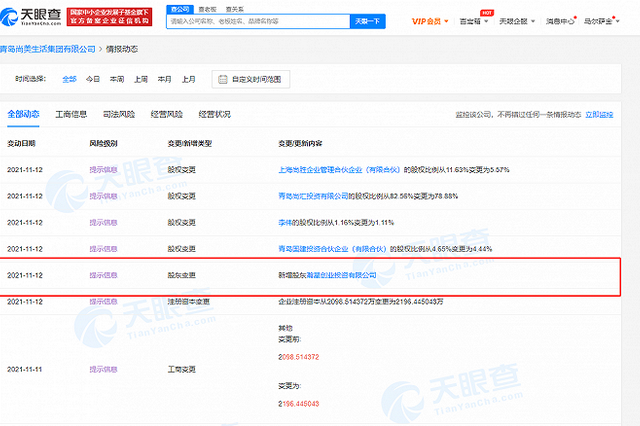This screenshot has height=426, width=640.
Task: Filter time by 上月
Action: (x=189, y=79)
